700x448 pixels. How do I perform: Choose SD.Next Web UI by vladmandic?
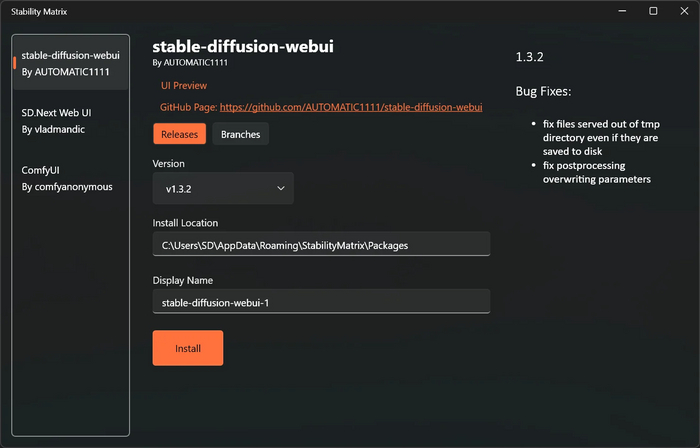(x=70, y=120)
